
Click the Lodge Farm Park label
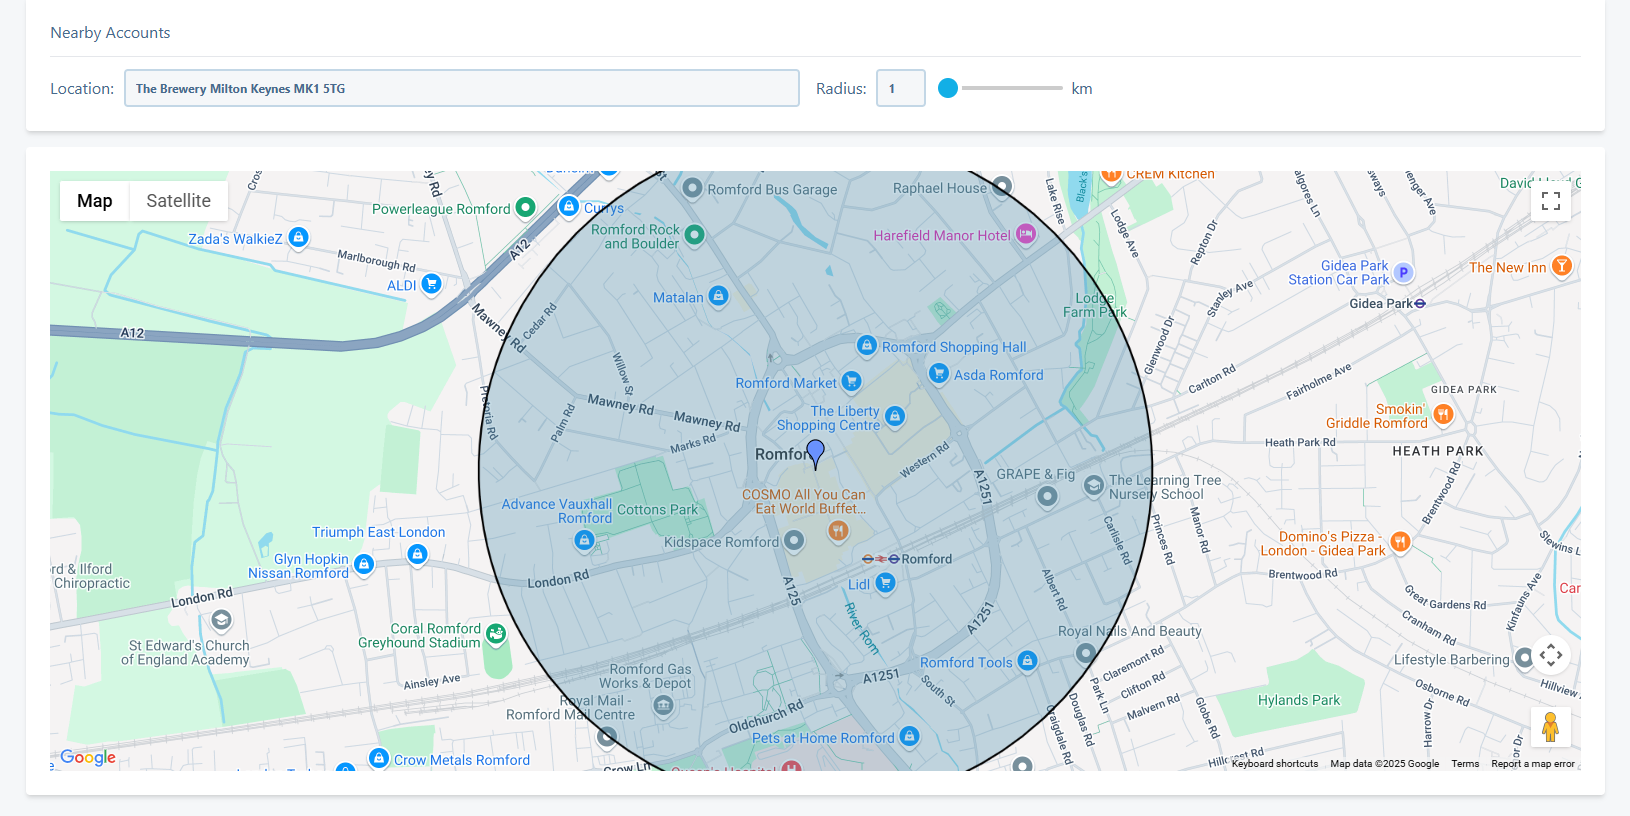tap(1095, 305)
